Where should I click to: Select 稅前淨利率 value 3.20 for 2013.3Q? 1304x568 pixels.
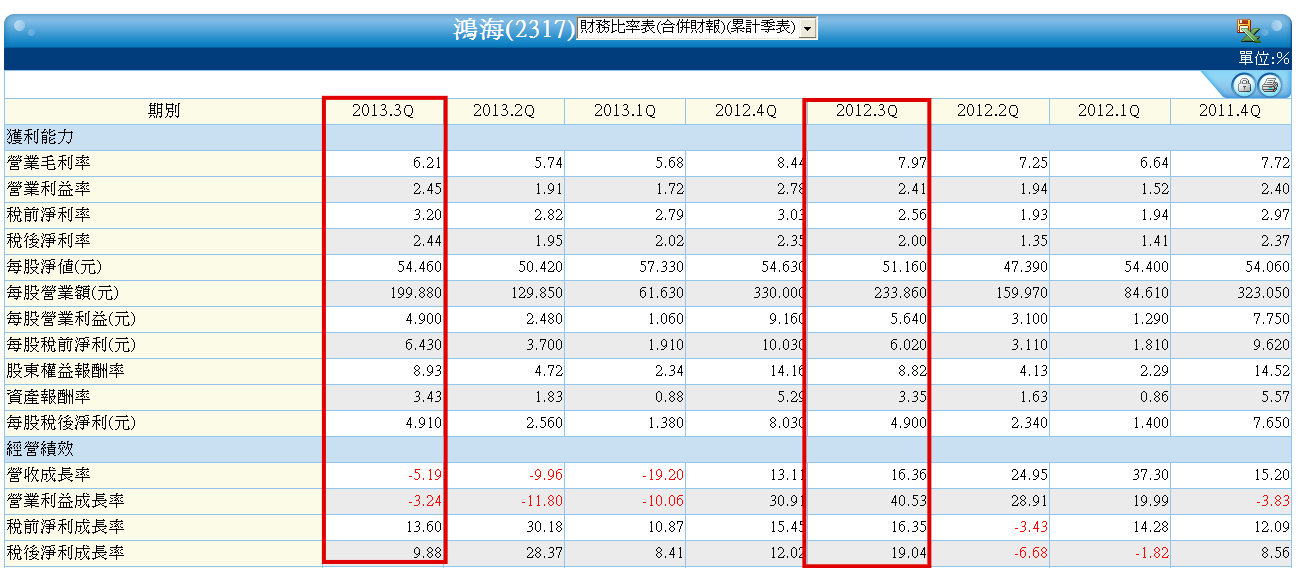(x=426, y=214)
